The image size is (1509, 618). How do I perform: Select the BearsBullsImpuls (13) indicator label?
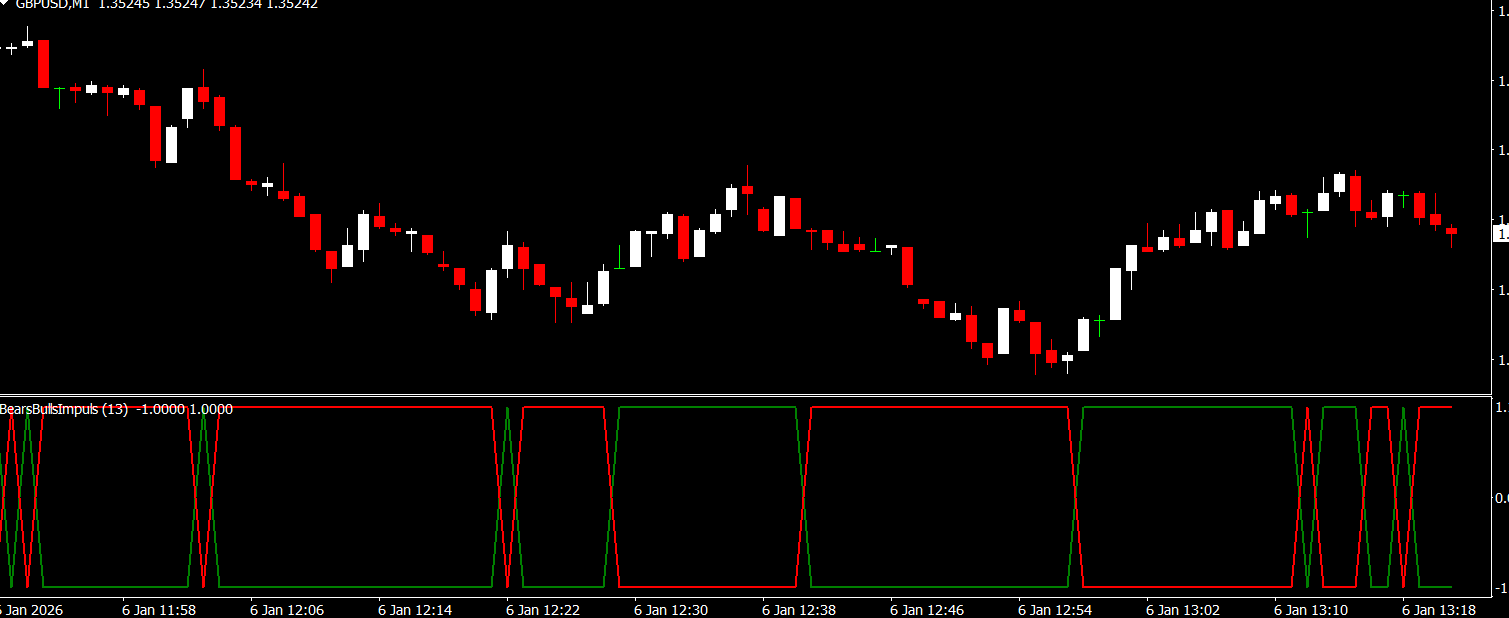tap(64, 409)
